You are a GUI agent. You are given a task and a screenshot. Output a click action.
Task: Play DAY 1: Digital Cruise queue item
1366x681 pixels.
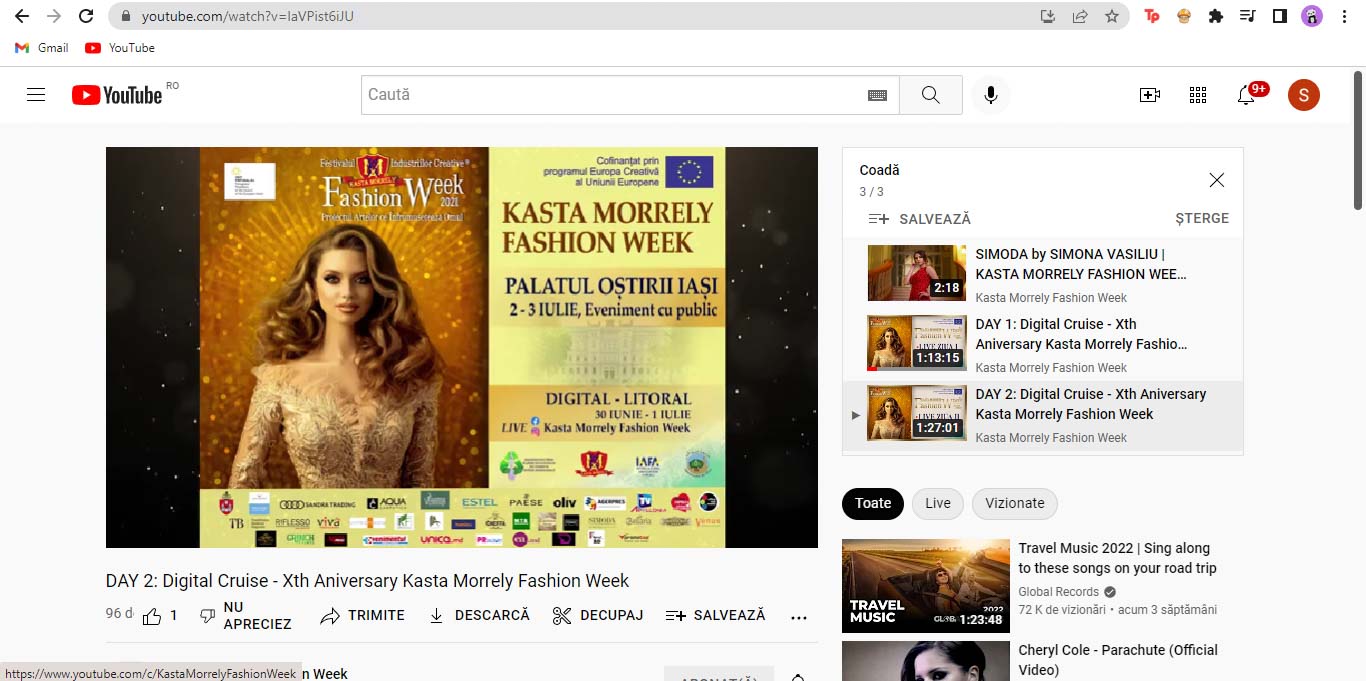(x=1043, y=345)
